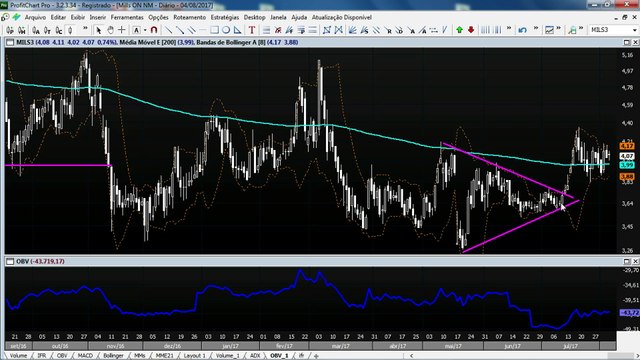Image resolution: width=640 pixels, height=360 pixels.
Task: Open the Ferramentas menu
Action: coord(127,18)
